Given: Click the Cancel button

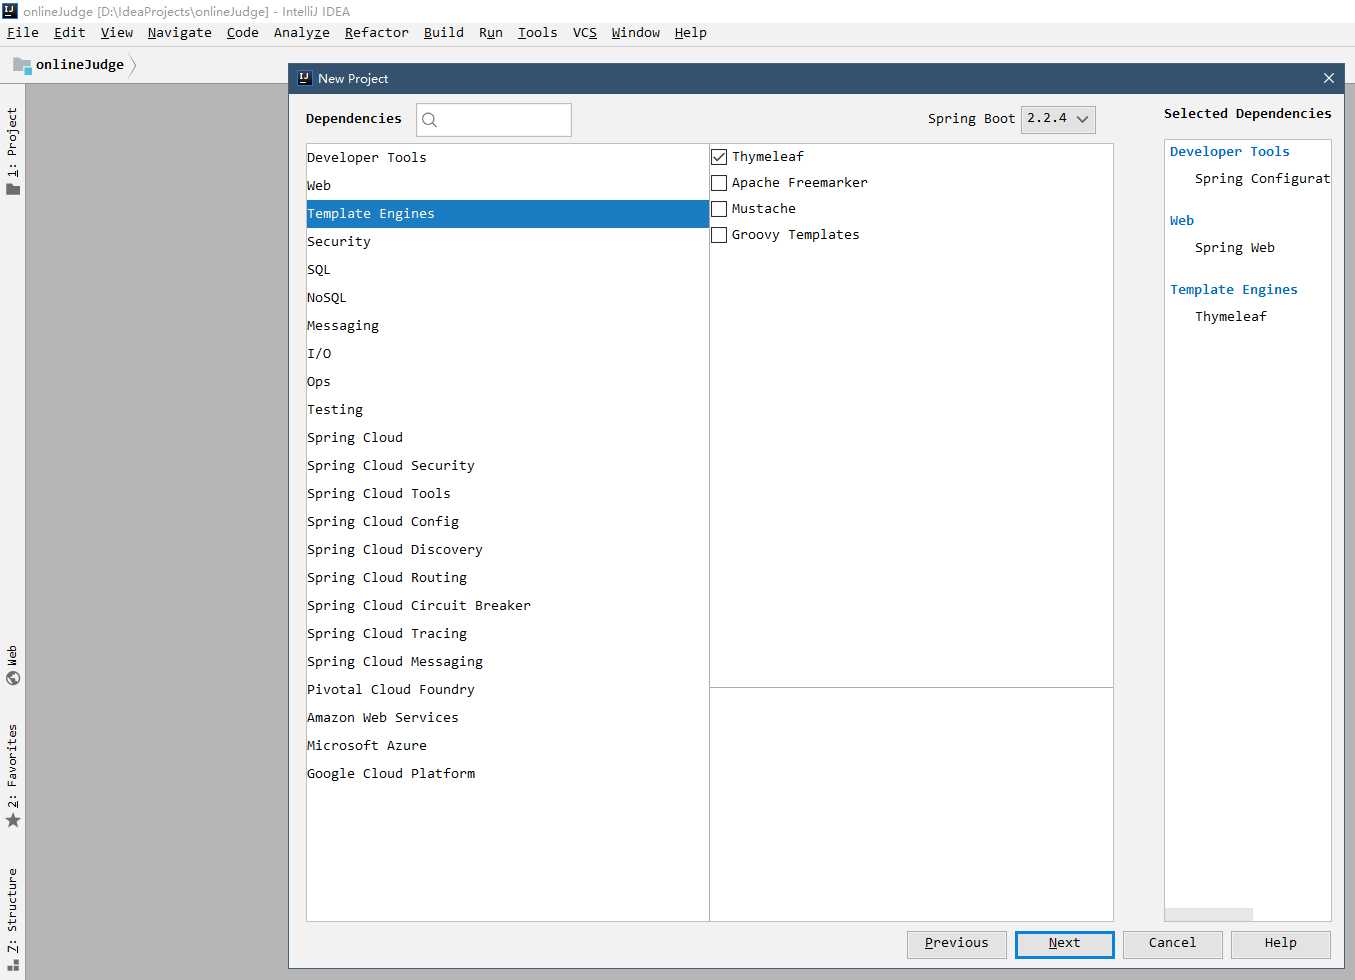Looking at the screenshot, I should pyautogui.click(x=1173, y=944).
